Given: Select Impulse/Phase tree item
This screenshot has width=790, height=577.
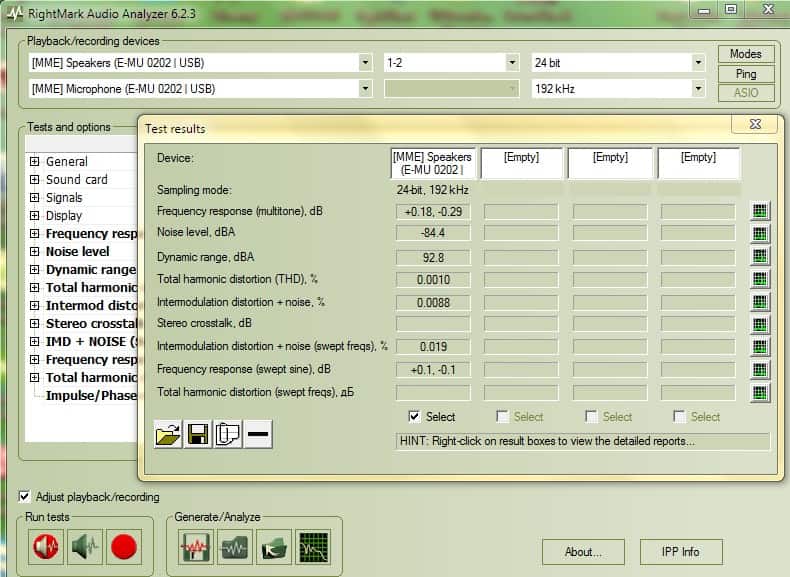Looking at the screenshot, I should (x=91, y=396).
